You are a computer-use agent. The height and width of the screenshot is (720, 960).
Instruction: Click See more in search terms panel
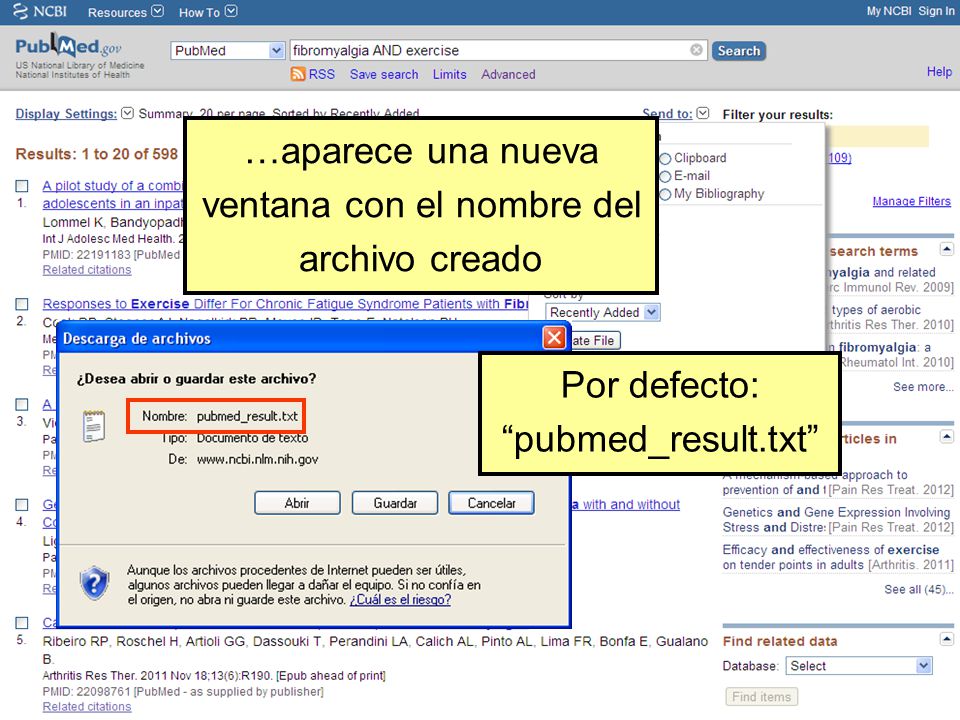pos(923,387)
